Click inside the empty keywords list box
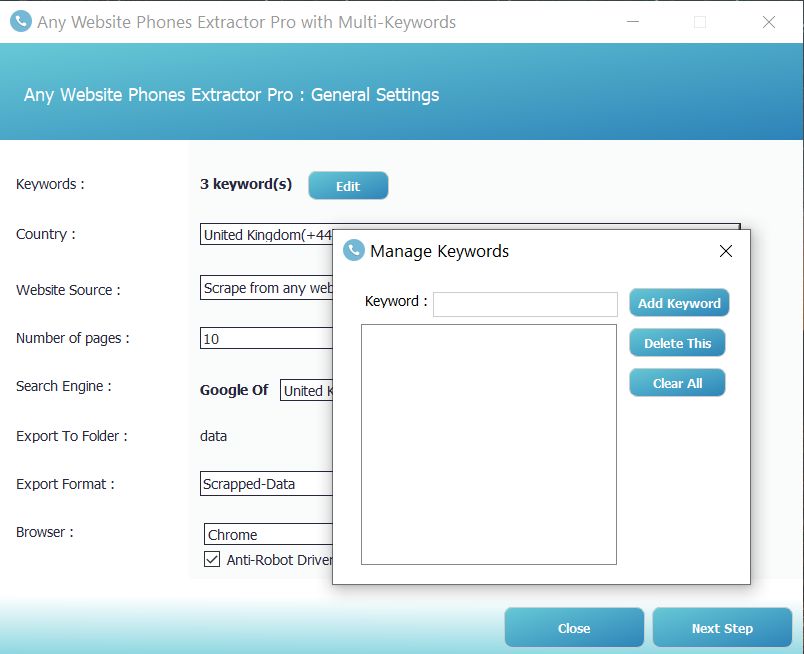 pos(489,444)
